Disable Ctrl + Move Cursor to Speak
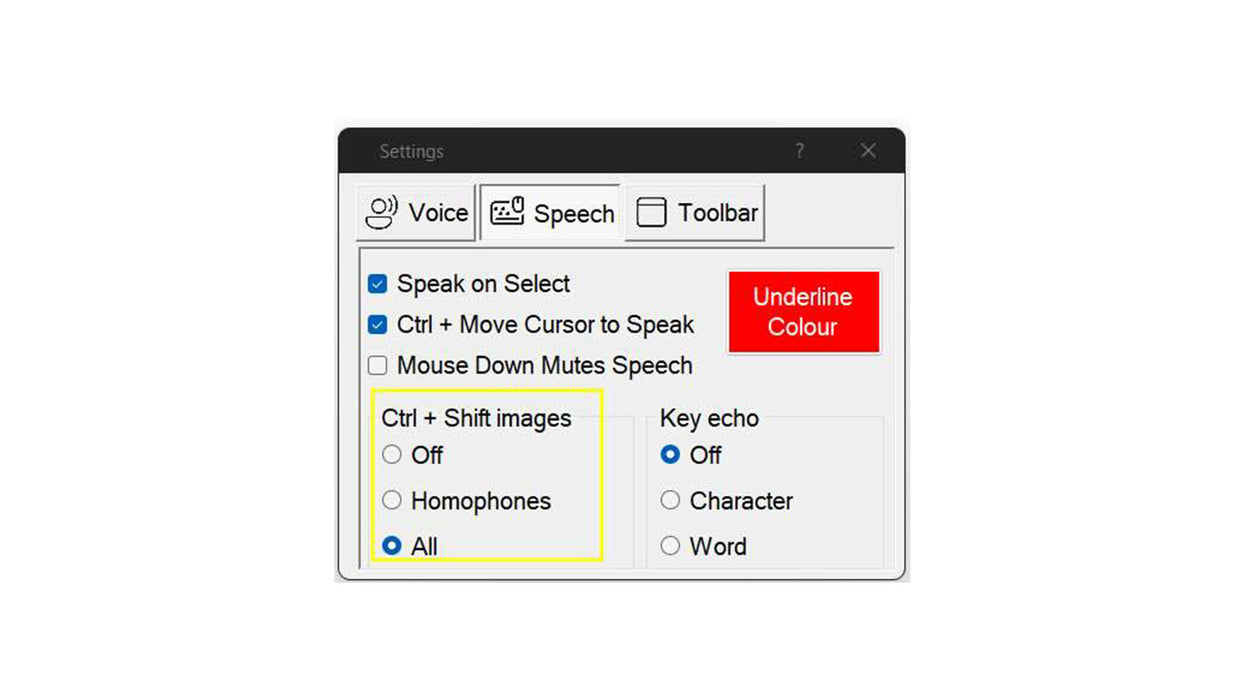Screen dimensions: 1244x700 pyautogui.click(x=377, y=325)
